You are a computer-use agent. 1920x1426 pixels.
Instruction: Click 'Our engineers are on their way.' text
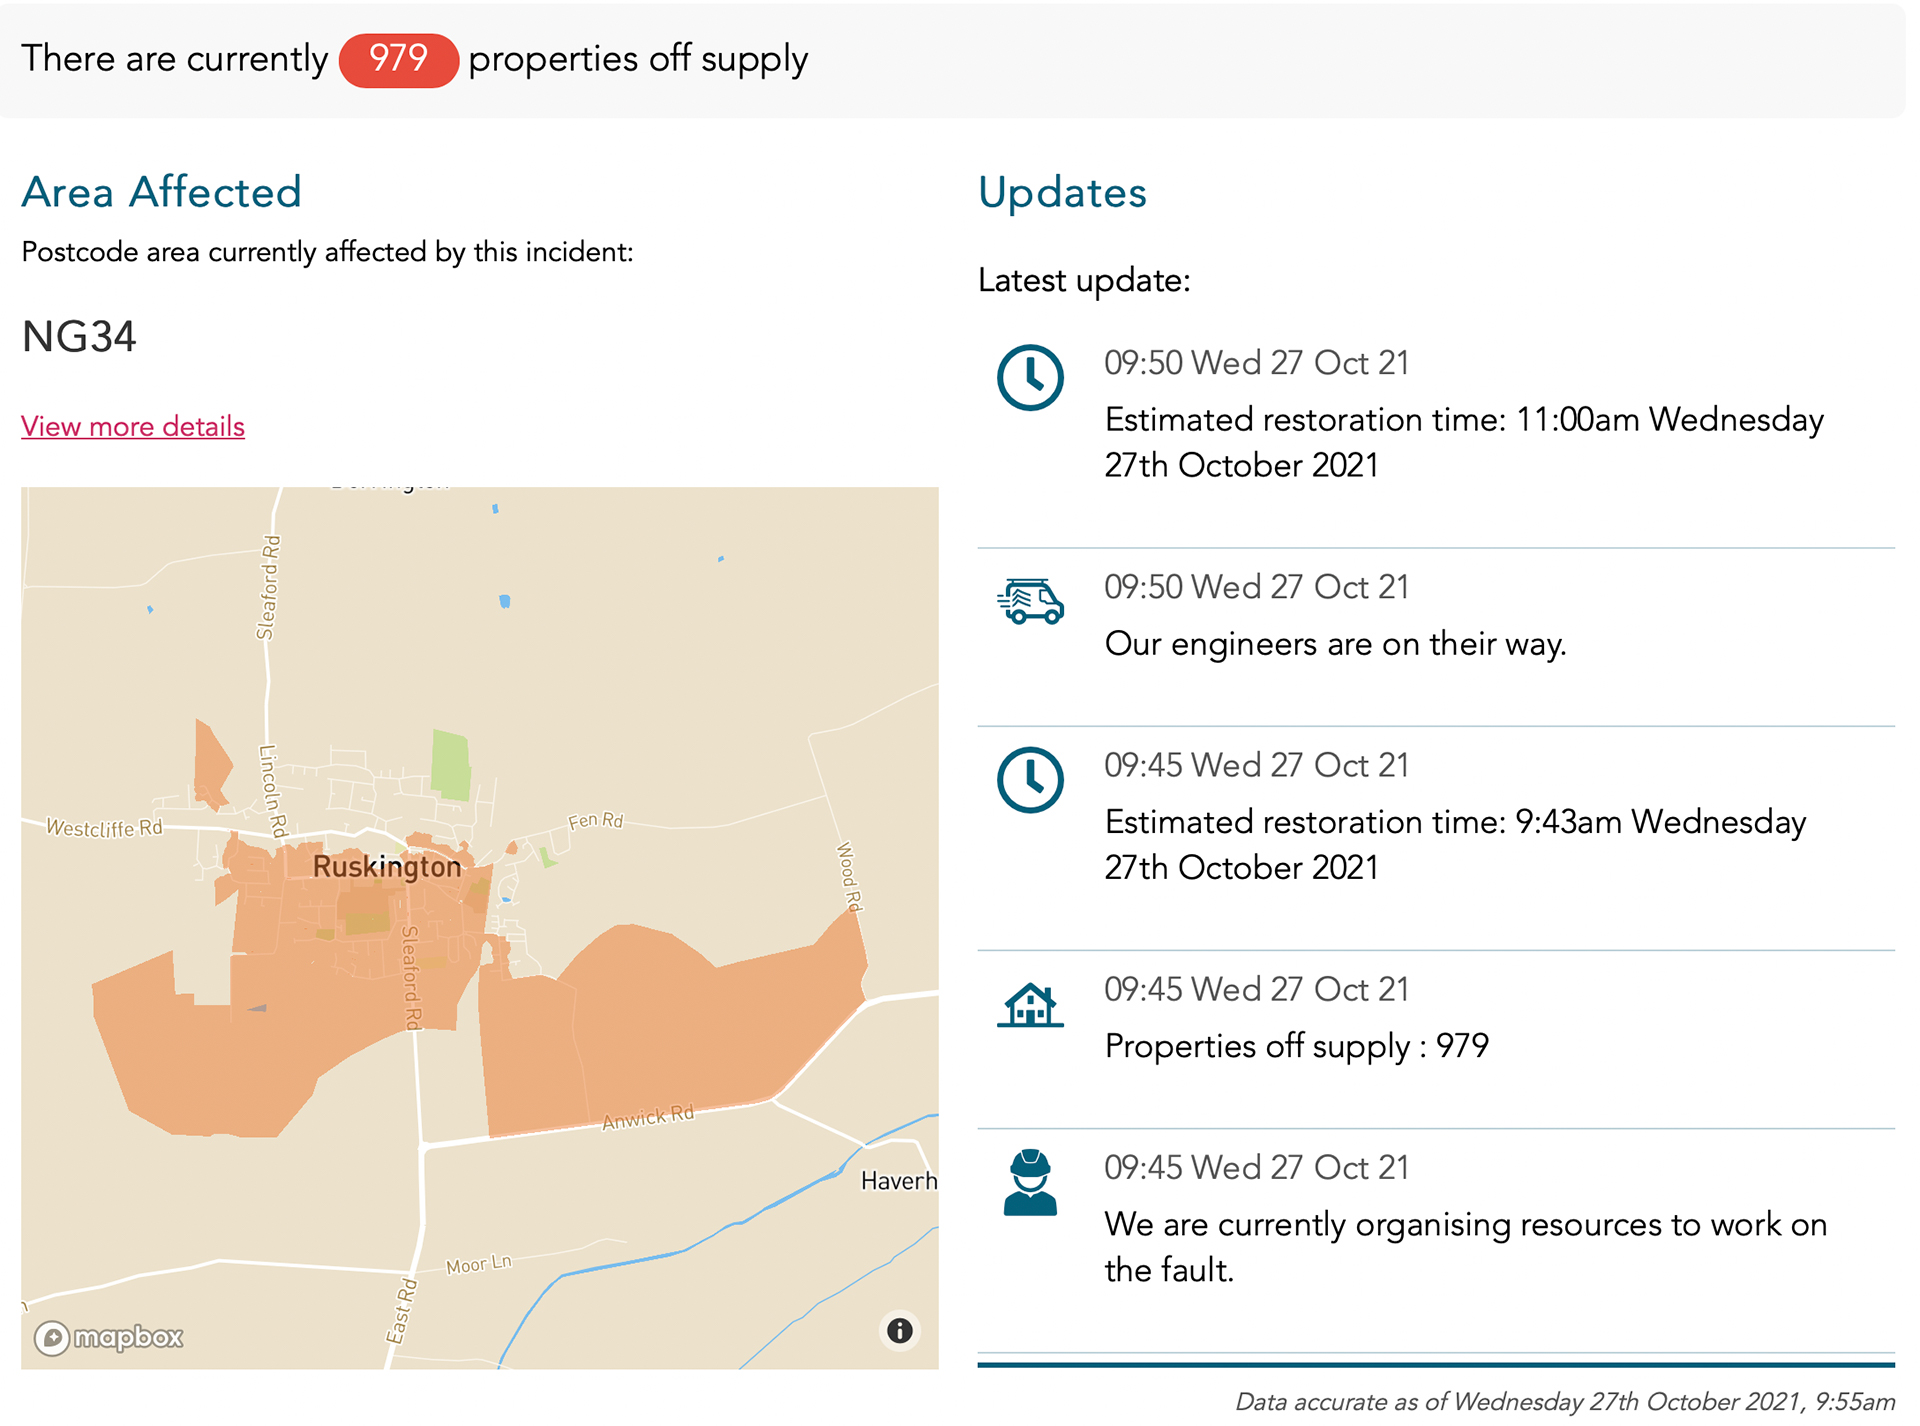pos(1335,644)
